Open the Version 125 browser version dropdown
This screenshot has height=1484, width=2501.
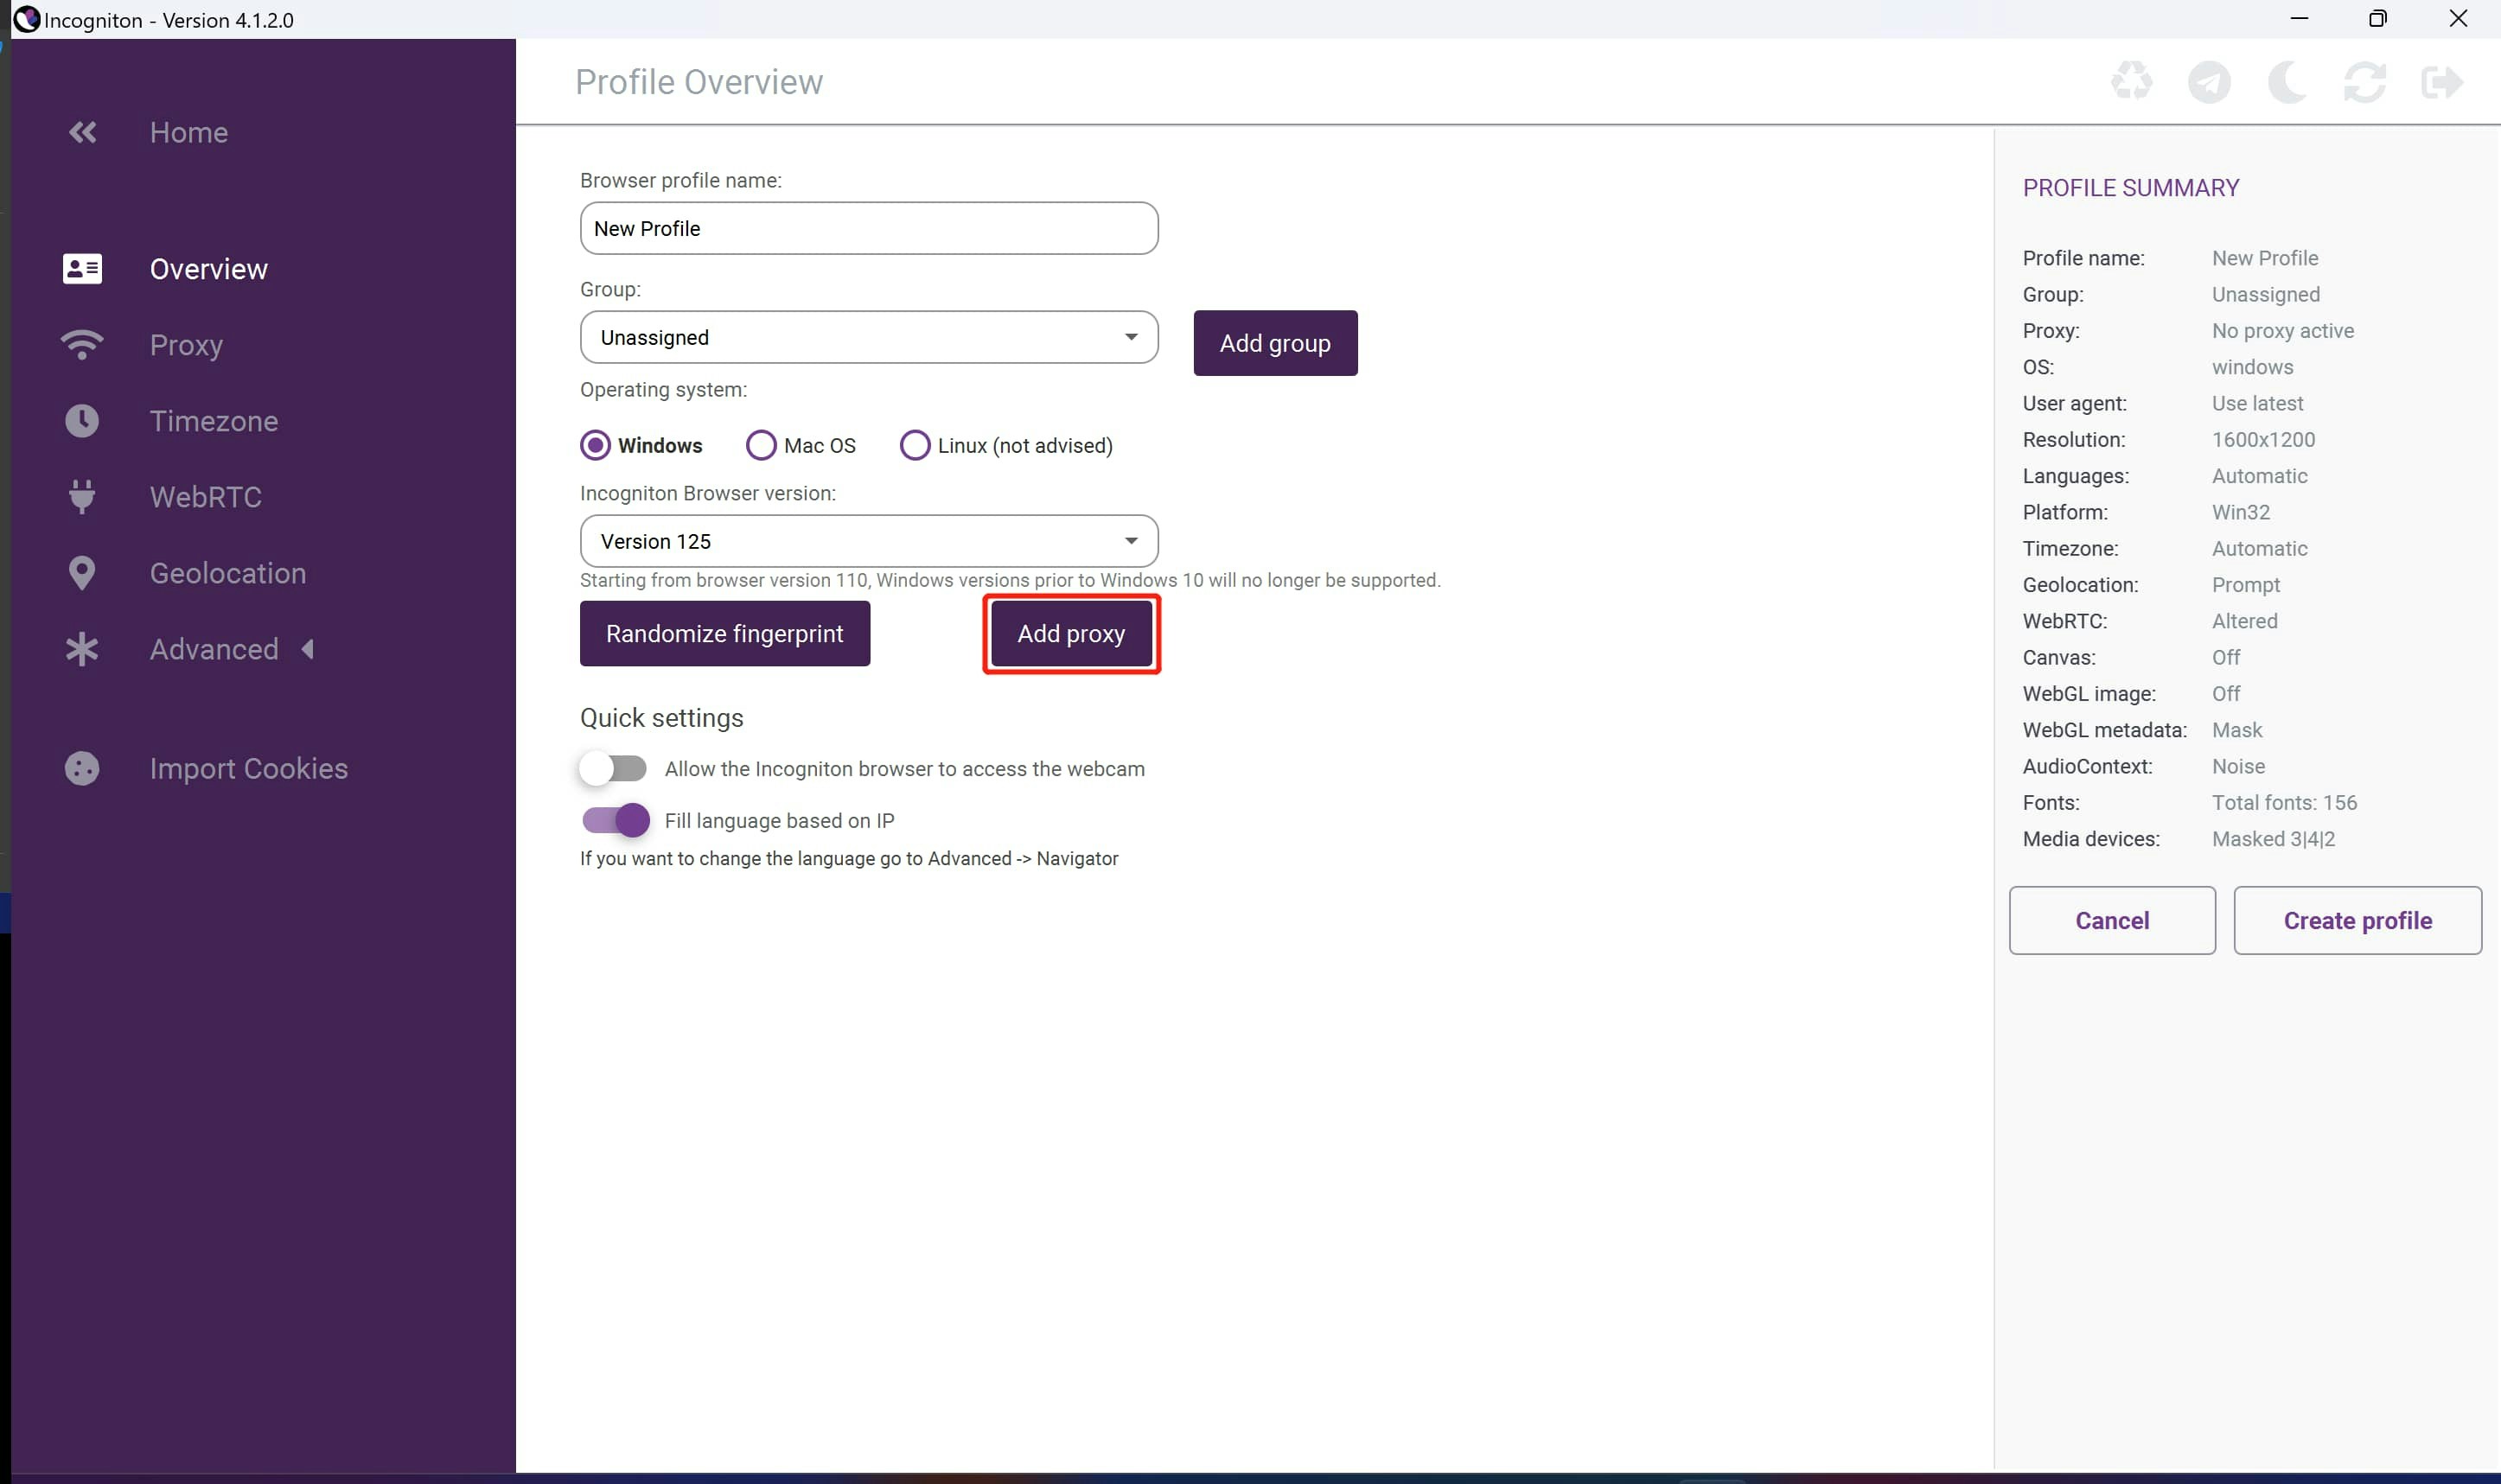point(868,542)
